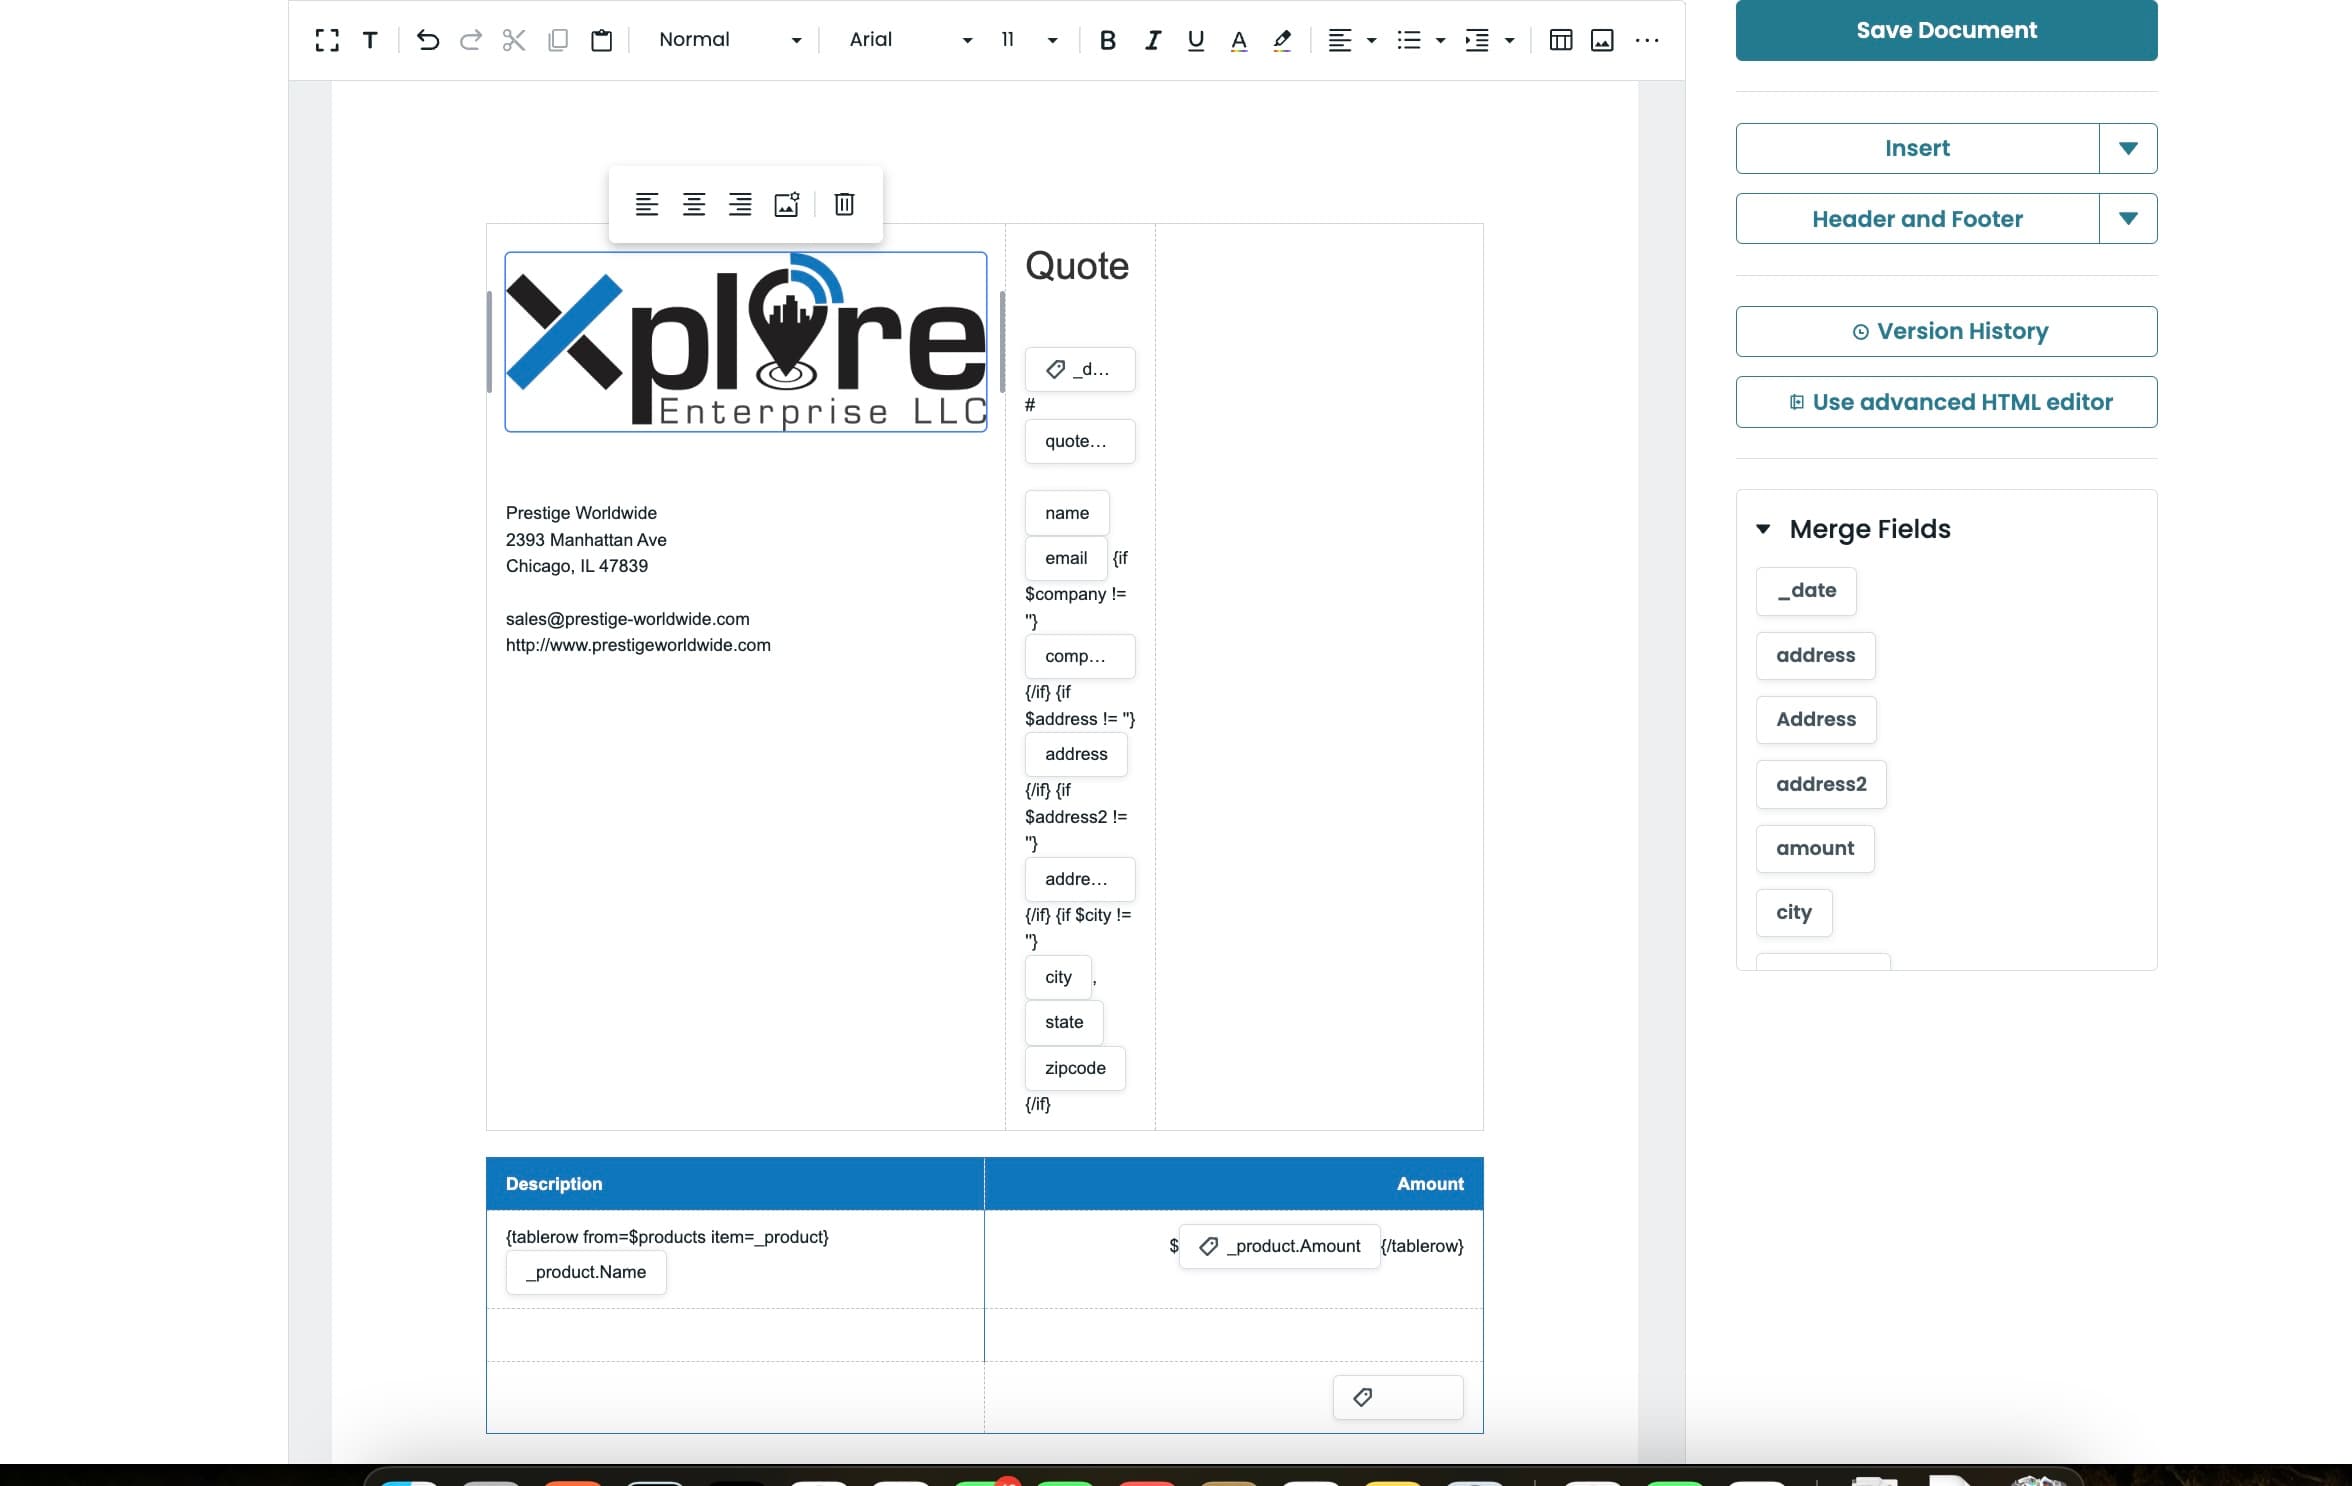Viewport: 2352px width, 1486px height.
Task: Delete the logo image with trash icon
Action: pos(844,204)
